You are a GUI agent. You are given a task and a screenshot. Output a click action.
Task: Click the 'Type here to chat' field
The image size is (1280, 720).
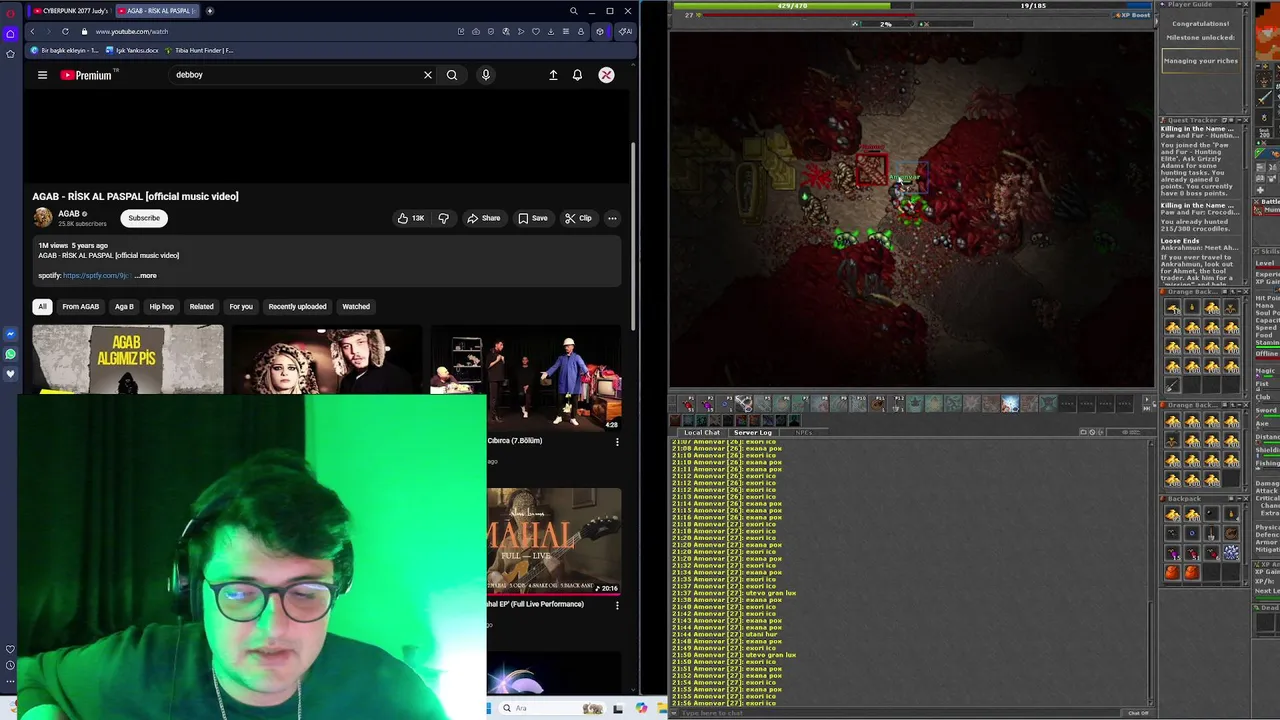click(895, 713)
